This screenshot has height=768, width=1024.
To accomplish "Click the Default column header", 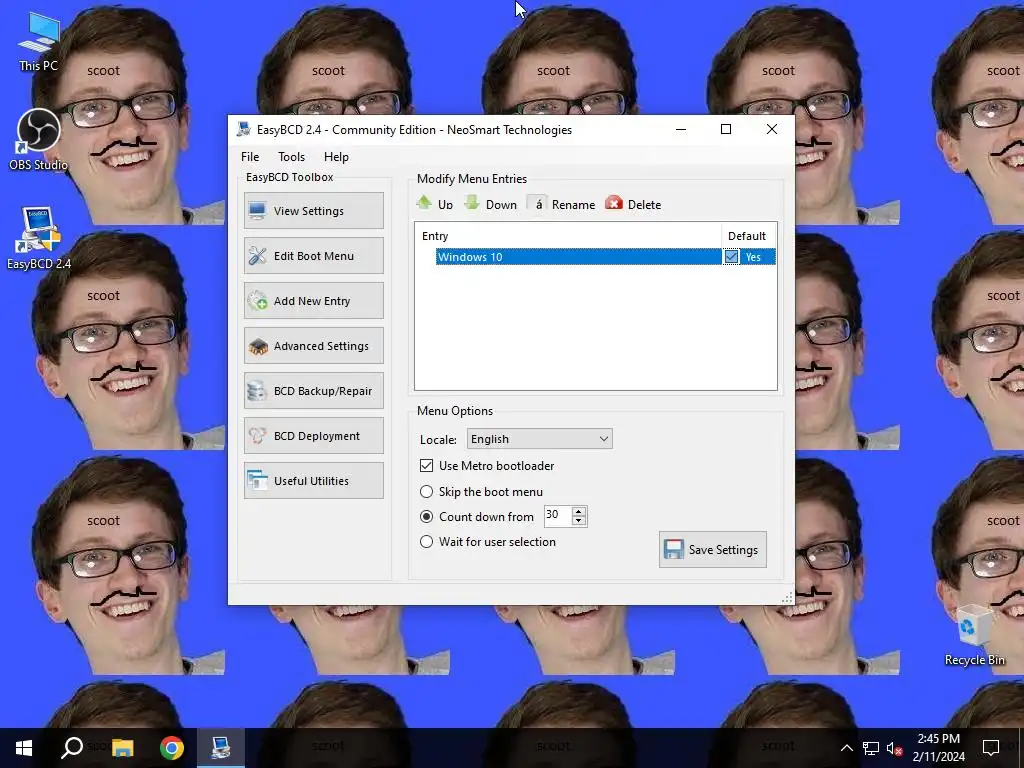I will (x=748, y=236).
